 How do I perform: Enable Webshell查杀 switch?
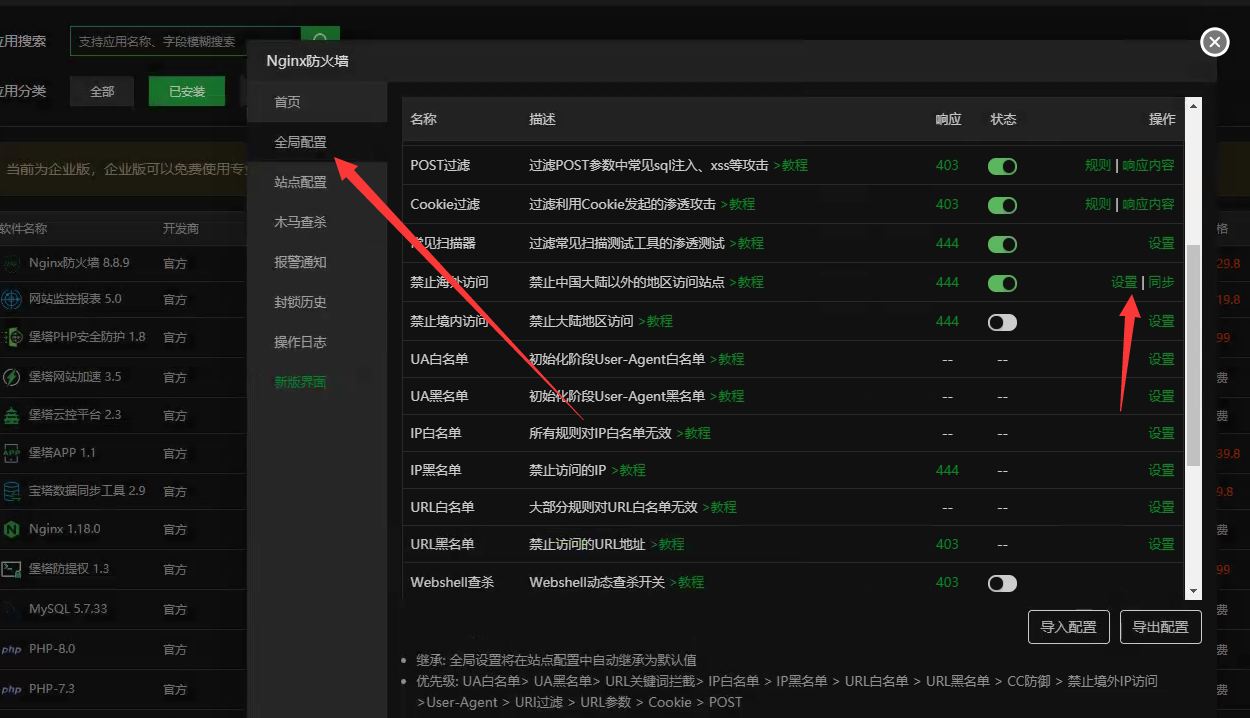(1002, 583)
